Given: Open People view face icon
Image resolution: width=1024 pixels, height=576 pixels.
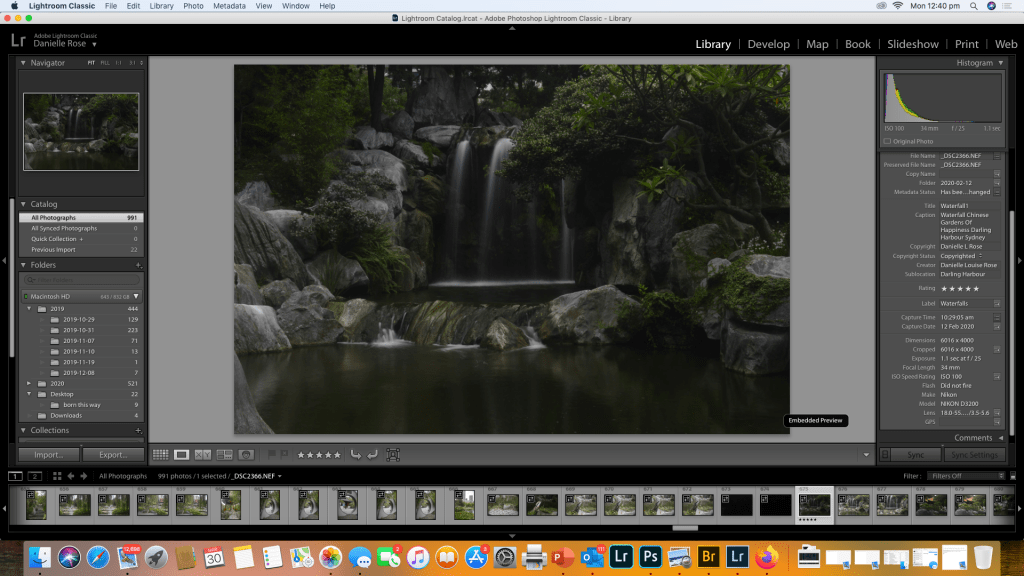Looking at the screenshot, I should (245, 455).
